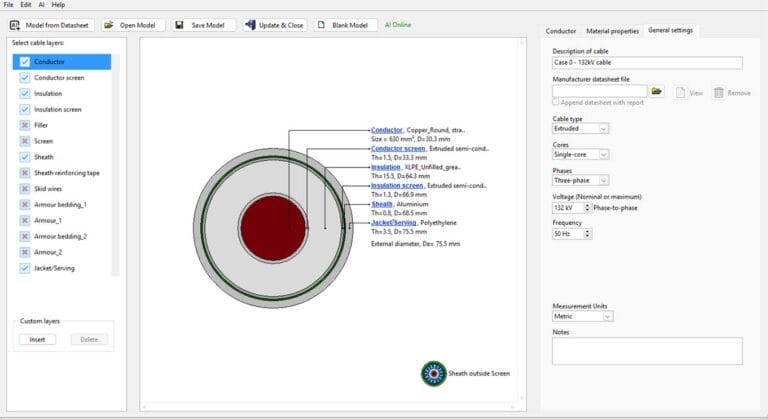Image resolution: width=768 pixels, height=419 pixels.
Task: Switch to the Conductor tab
Action: pyautogui.click(x=561, y=31)
